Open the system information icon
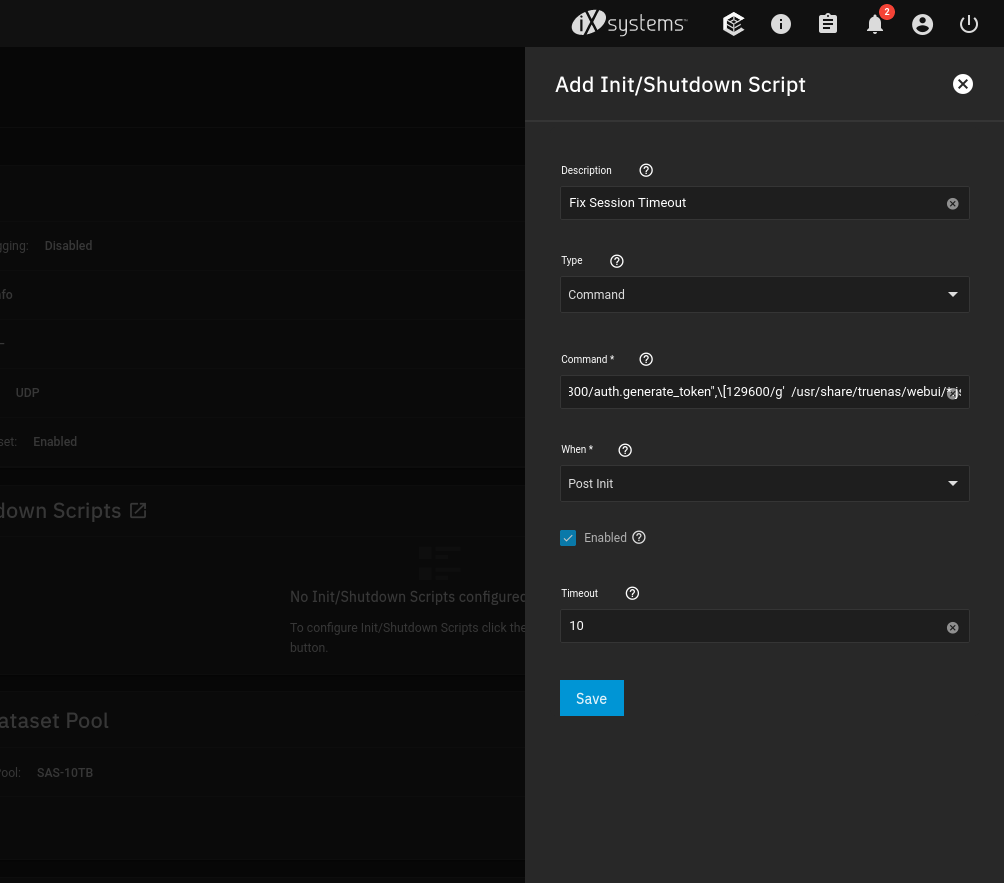Screen dimensions: 1004x883 pyautogui.click(x=781, y=23)
